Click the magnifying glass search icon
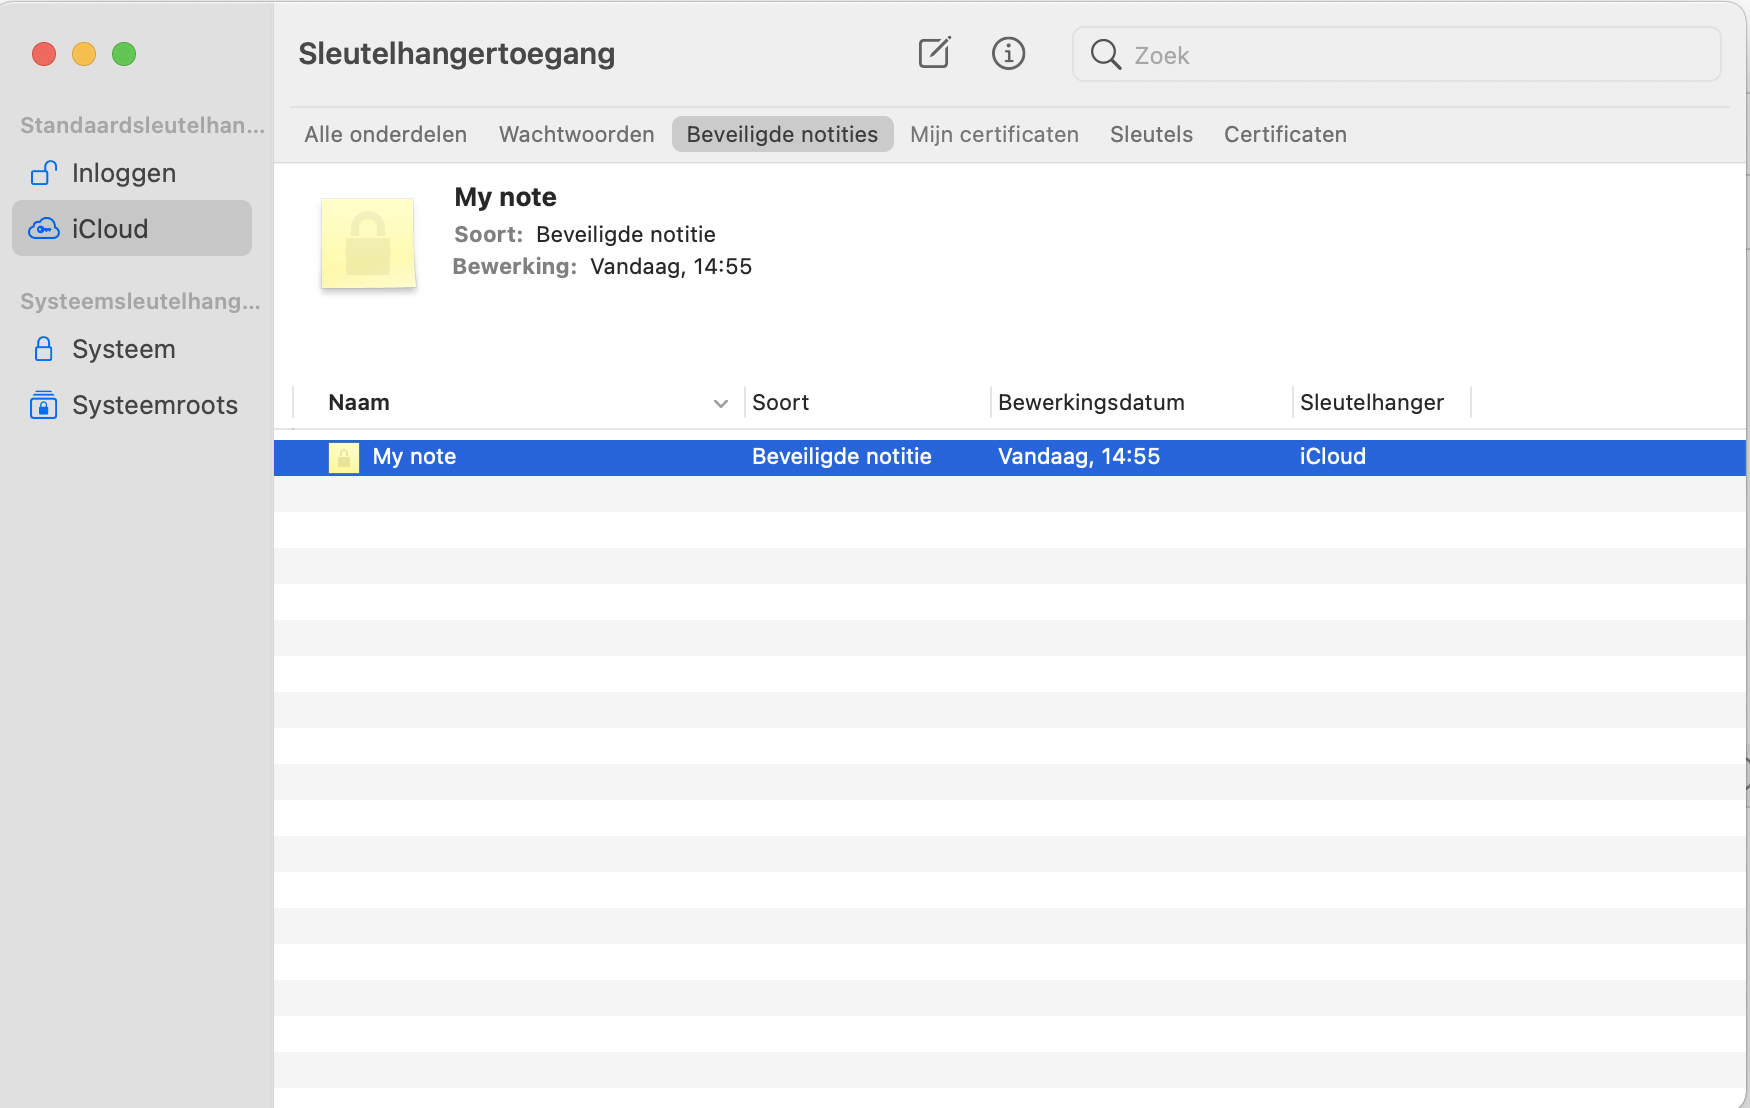This screenshot has width=1750, height=1108. (x=1105, y=54)
